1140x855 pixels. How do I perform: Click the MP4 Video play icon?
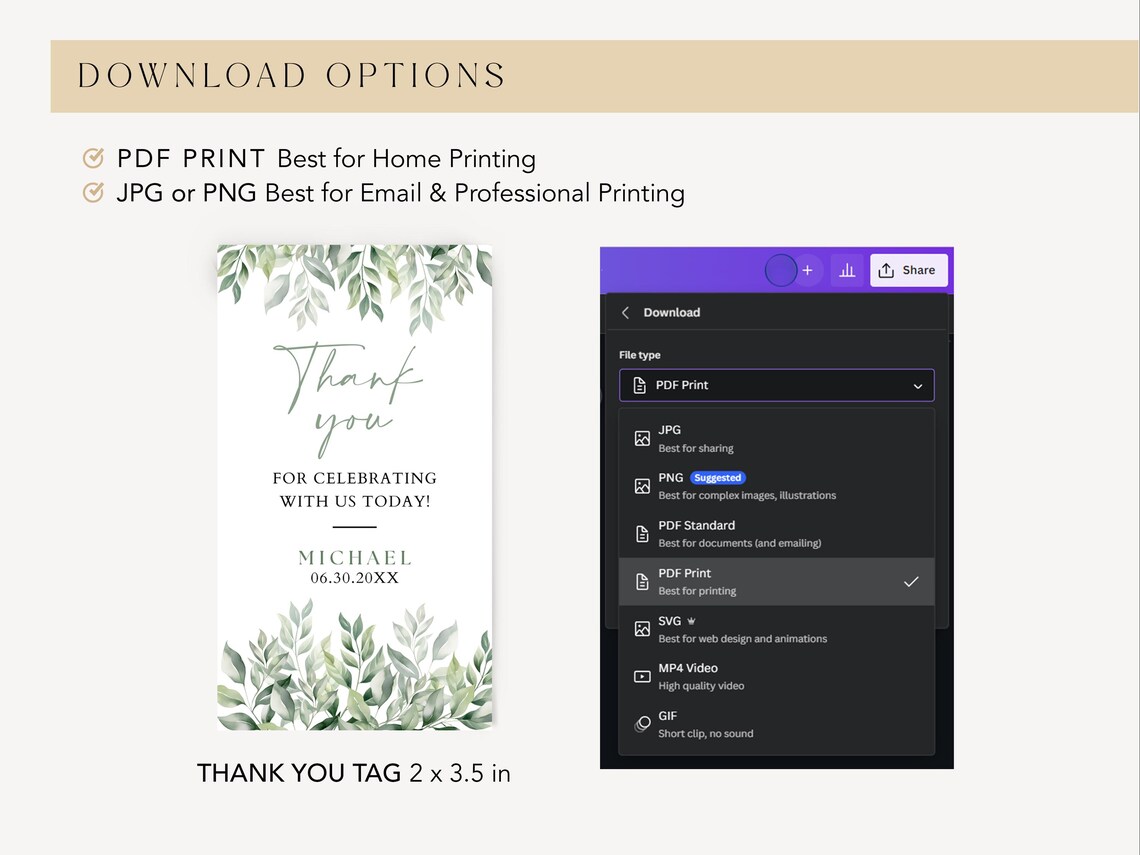tap(642, 677)
